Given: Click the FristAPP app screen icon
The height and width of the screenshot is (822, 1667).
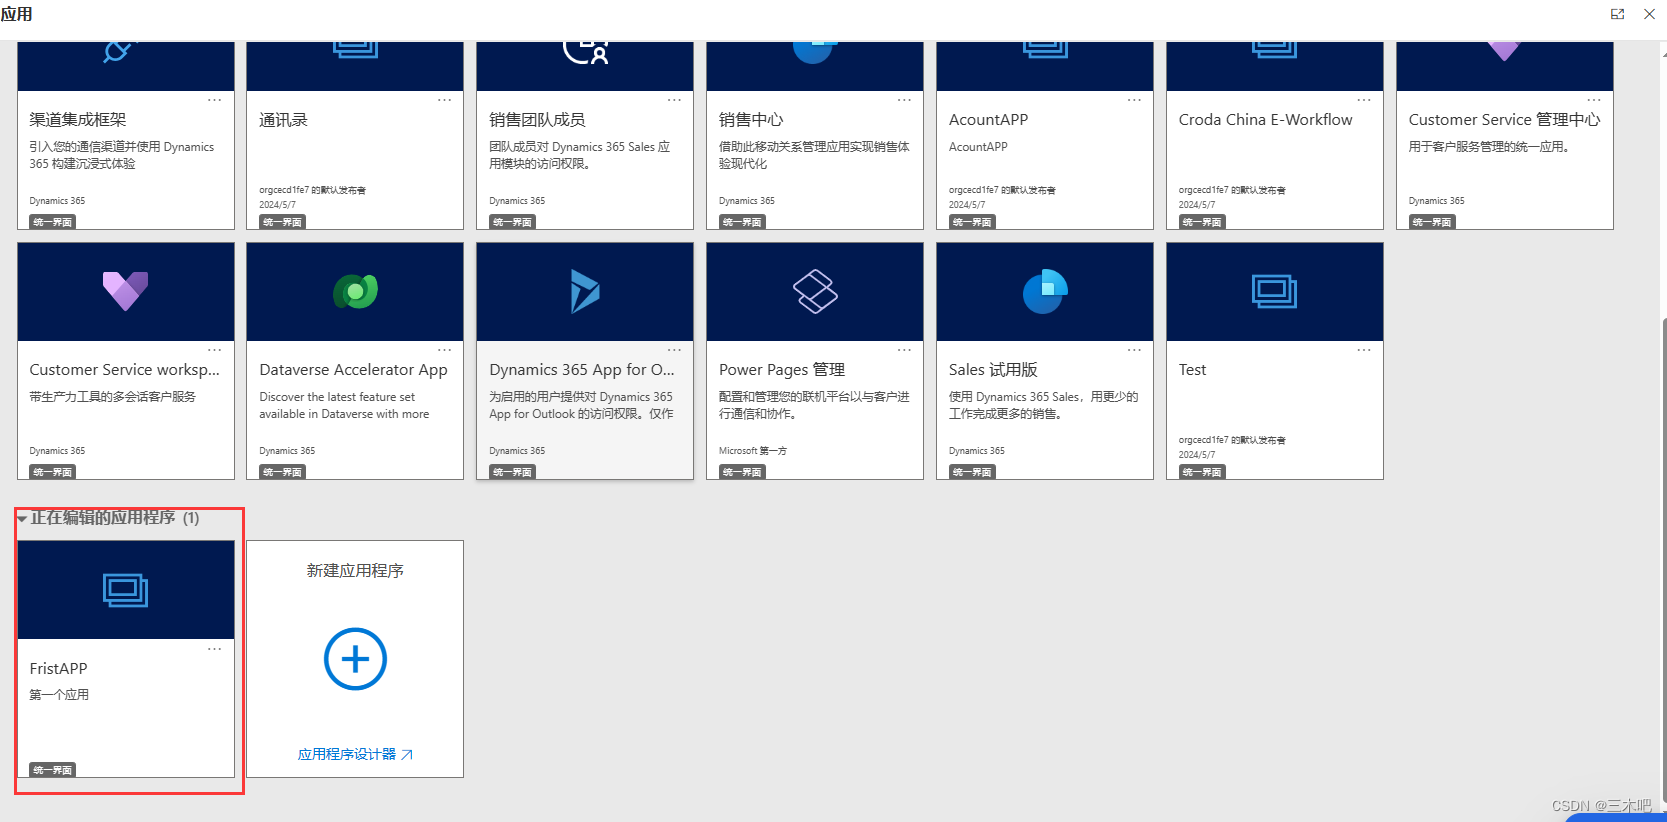Looking at the screenshot, I should tap(126, 590).
